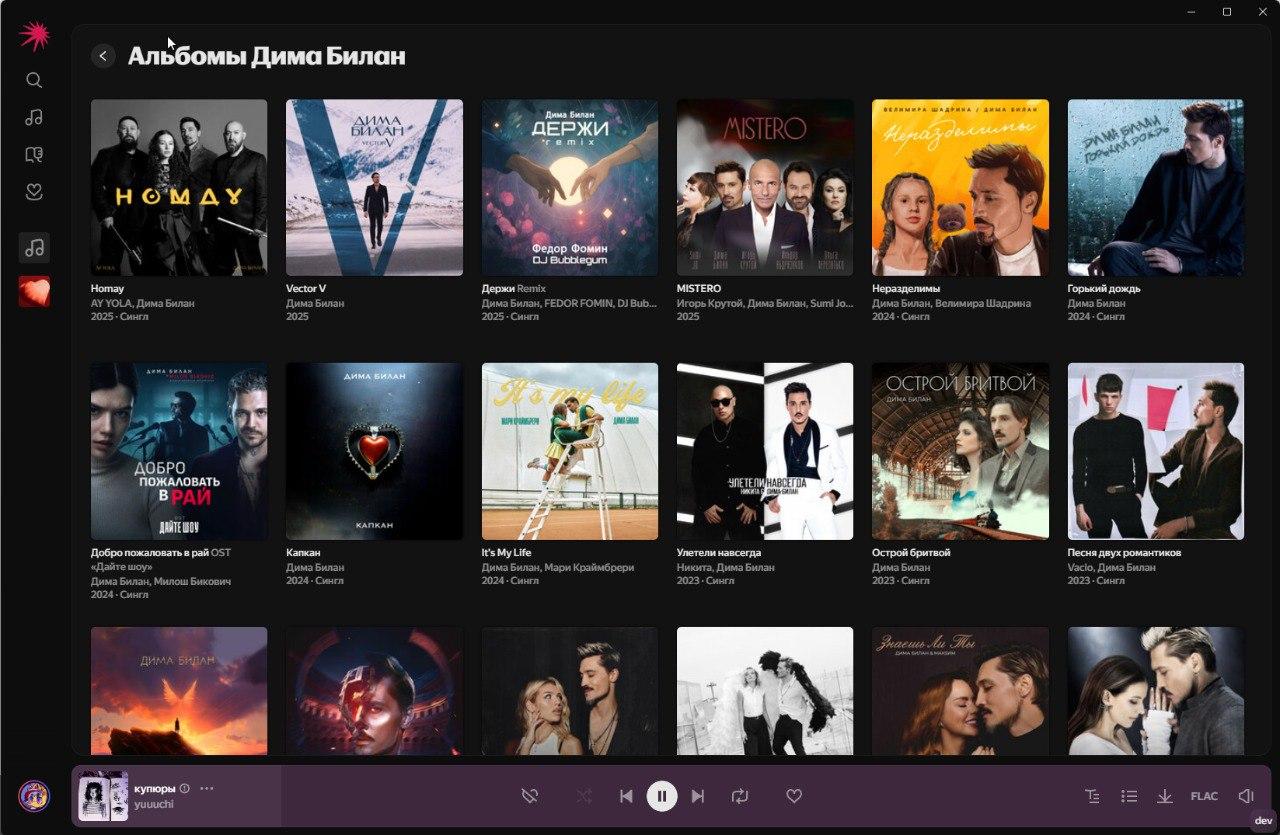
Task: Open the Острой бритвой title link
Action: tap(911, 553)
